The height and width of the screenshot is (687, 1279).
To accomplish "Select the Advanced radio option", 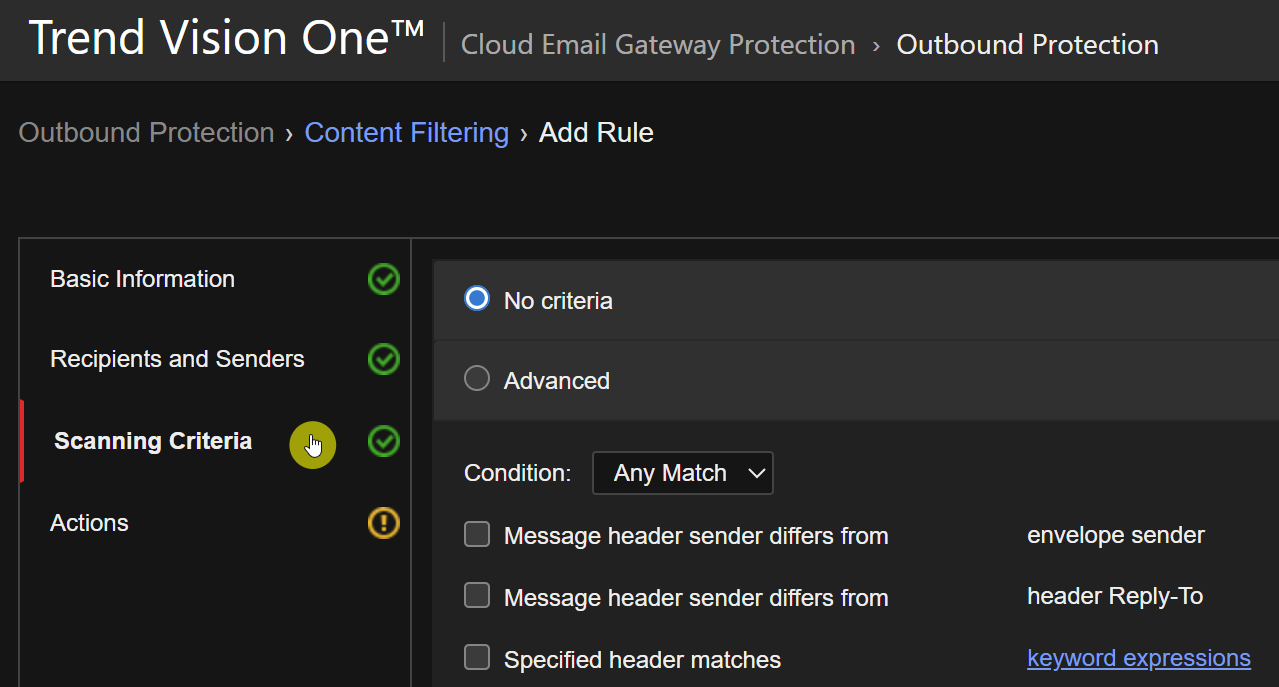I will 477,379.
